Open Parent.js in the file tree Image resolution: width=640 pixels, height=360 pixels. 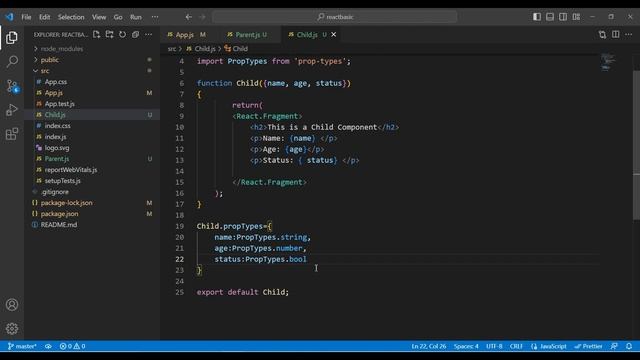coord(57,159)
